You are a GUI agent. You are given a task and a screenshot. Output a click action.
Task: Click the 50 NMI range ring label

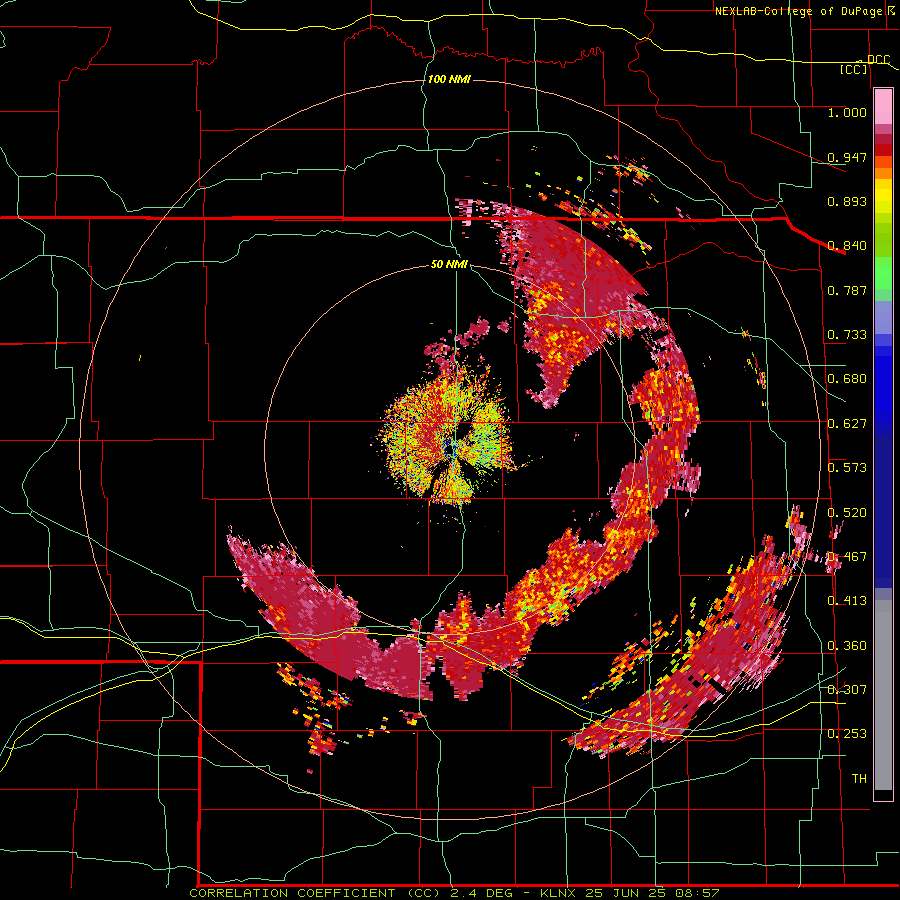pyautogui.click(x=449, y=265)
